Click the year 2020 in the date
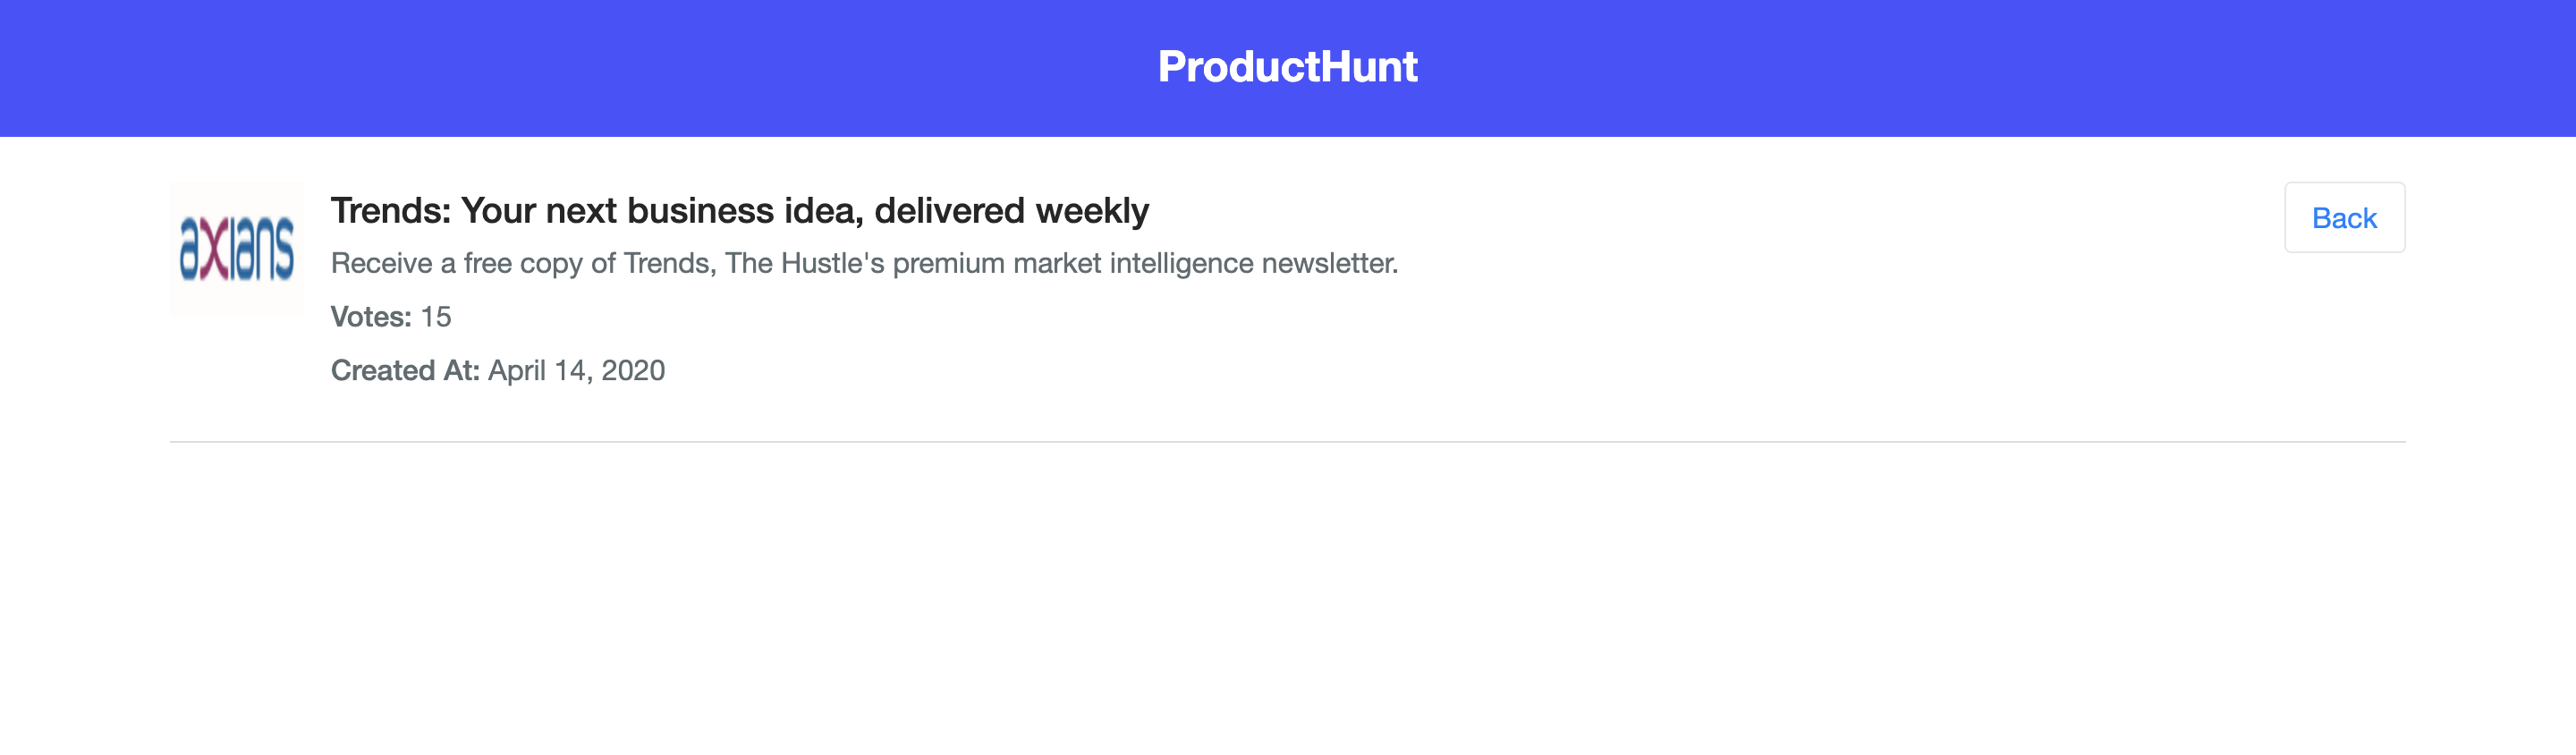Image resolution: width=2576 pixels, height=755 pixels. click(633, 371)
